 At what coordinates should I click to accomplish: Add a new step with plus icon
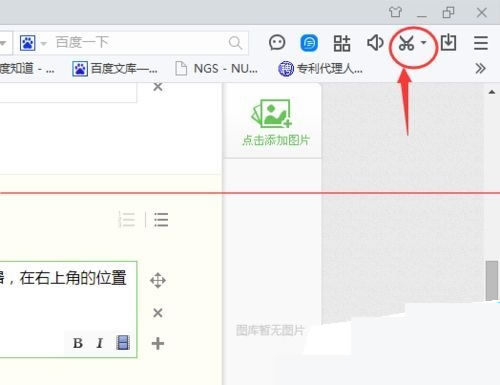(158, 343)
